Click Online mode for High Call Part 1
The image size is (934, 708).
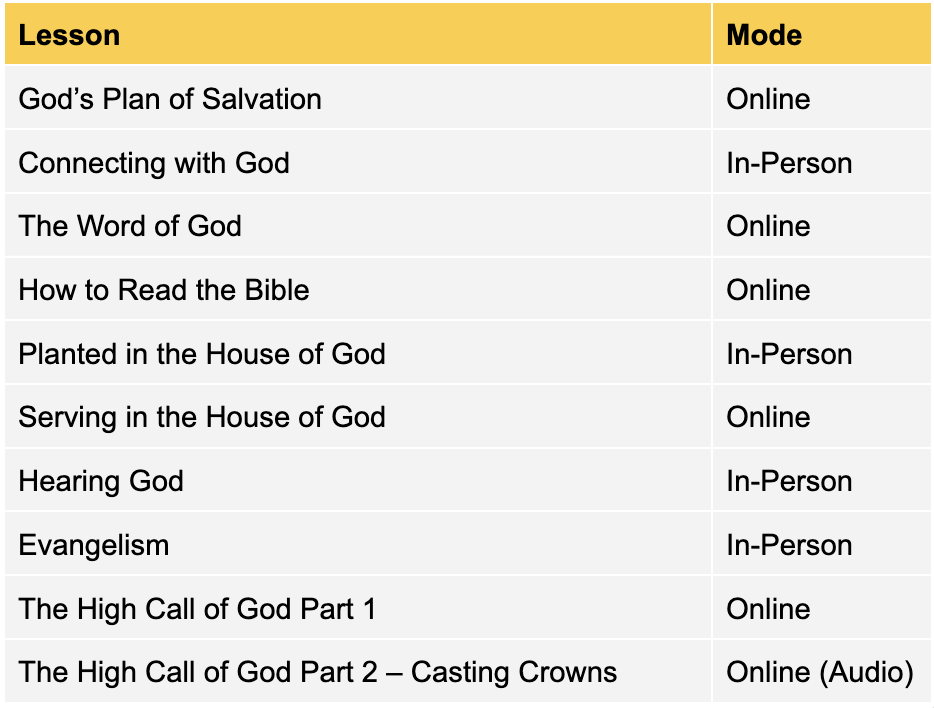coord(768,609)
